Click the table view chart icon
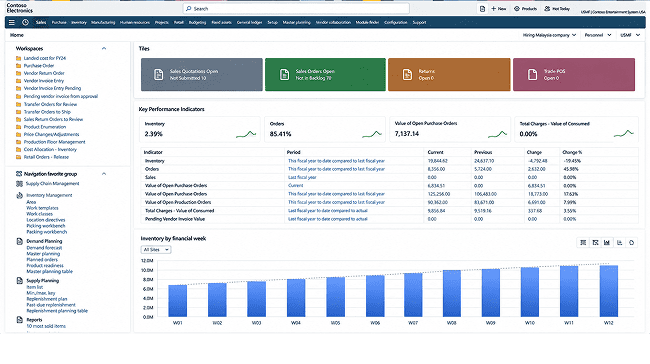 tap(583, 243)
